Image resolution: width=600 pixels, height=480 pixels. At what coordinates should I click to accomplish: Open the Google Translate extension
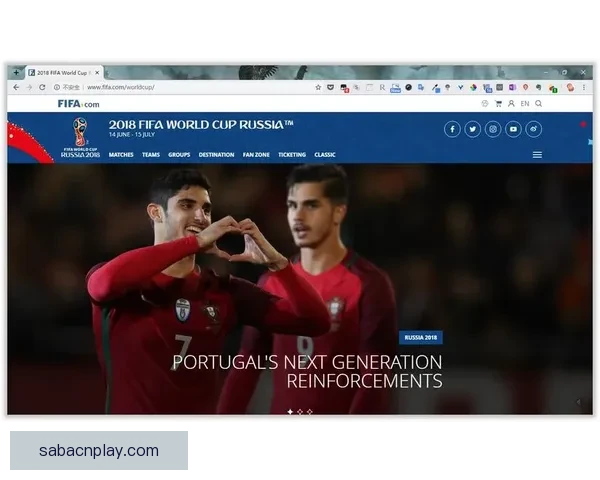point(421,87)
